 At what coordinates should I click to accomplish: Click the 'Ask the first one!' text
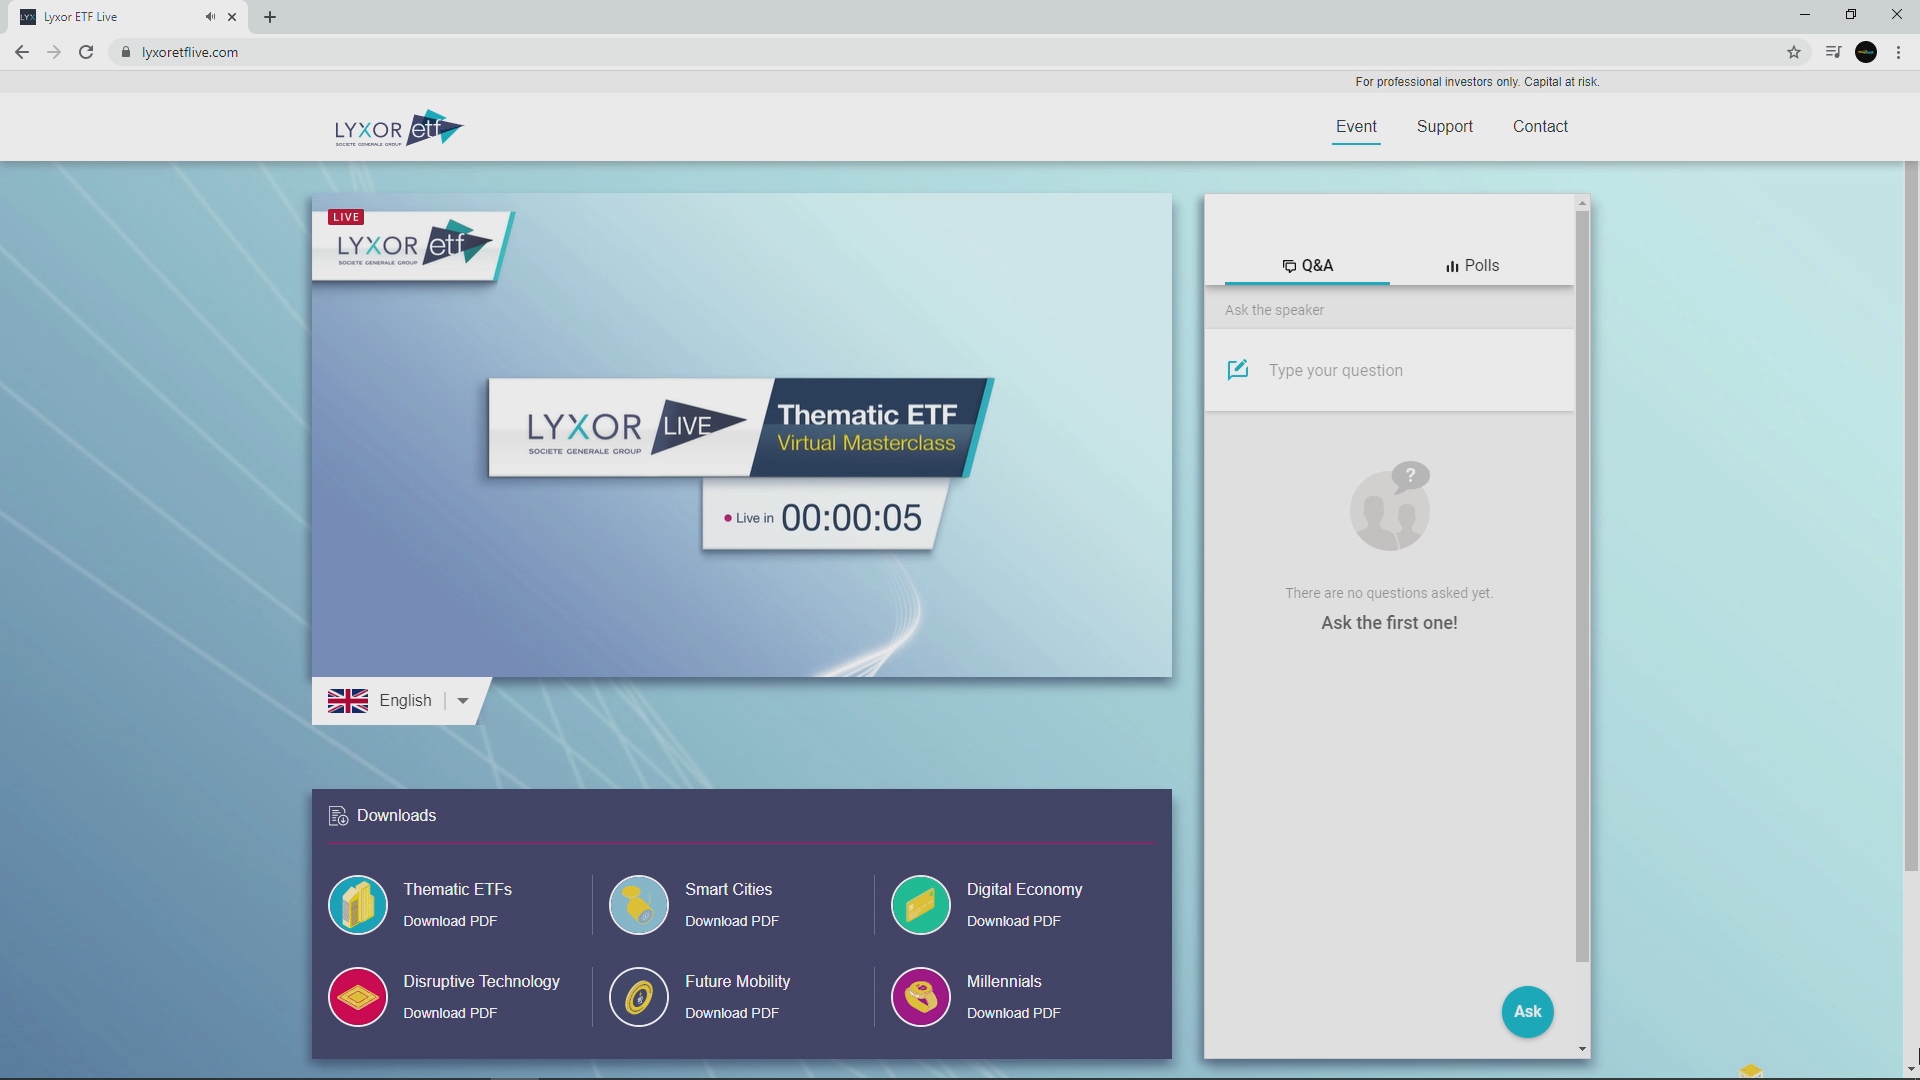(1389, 623)
